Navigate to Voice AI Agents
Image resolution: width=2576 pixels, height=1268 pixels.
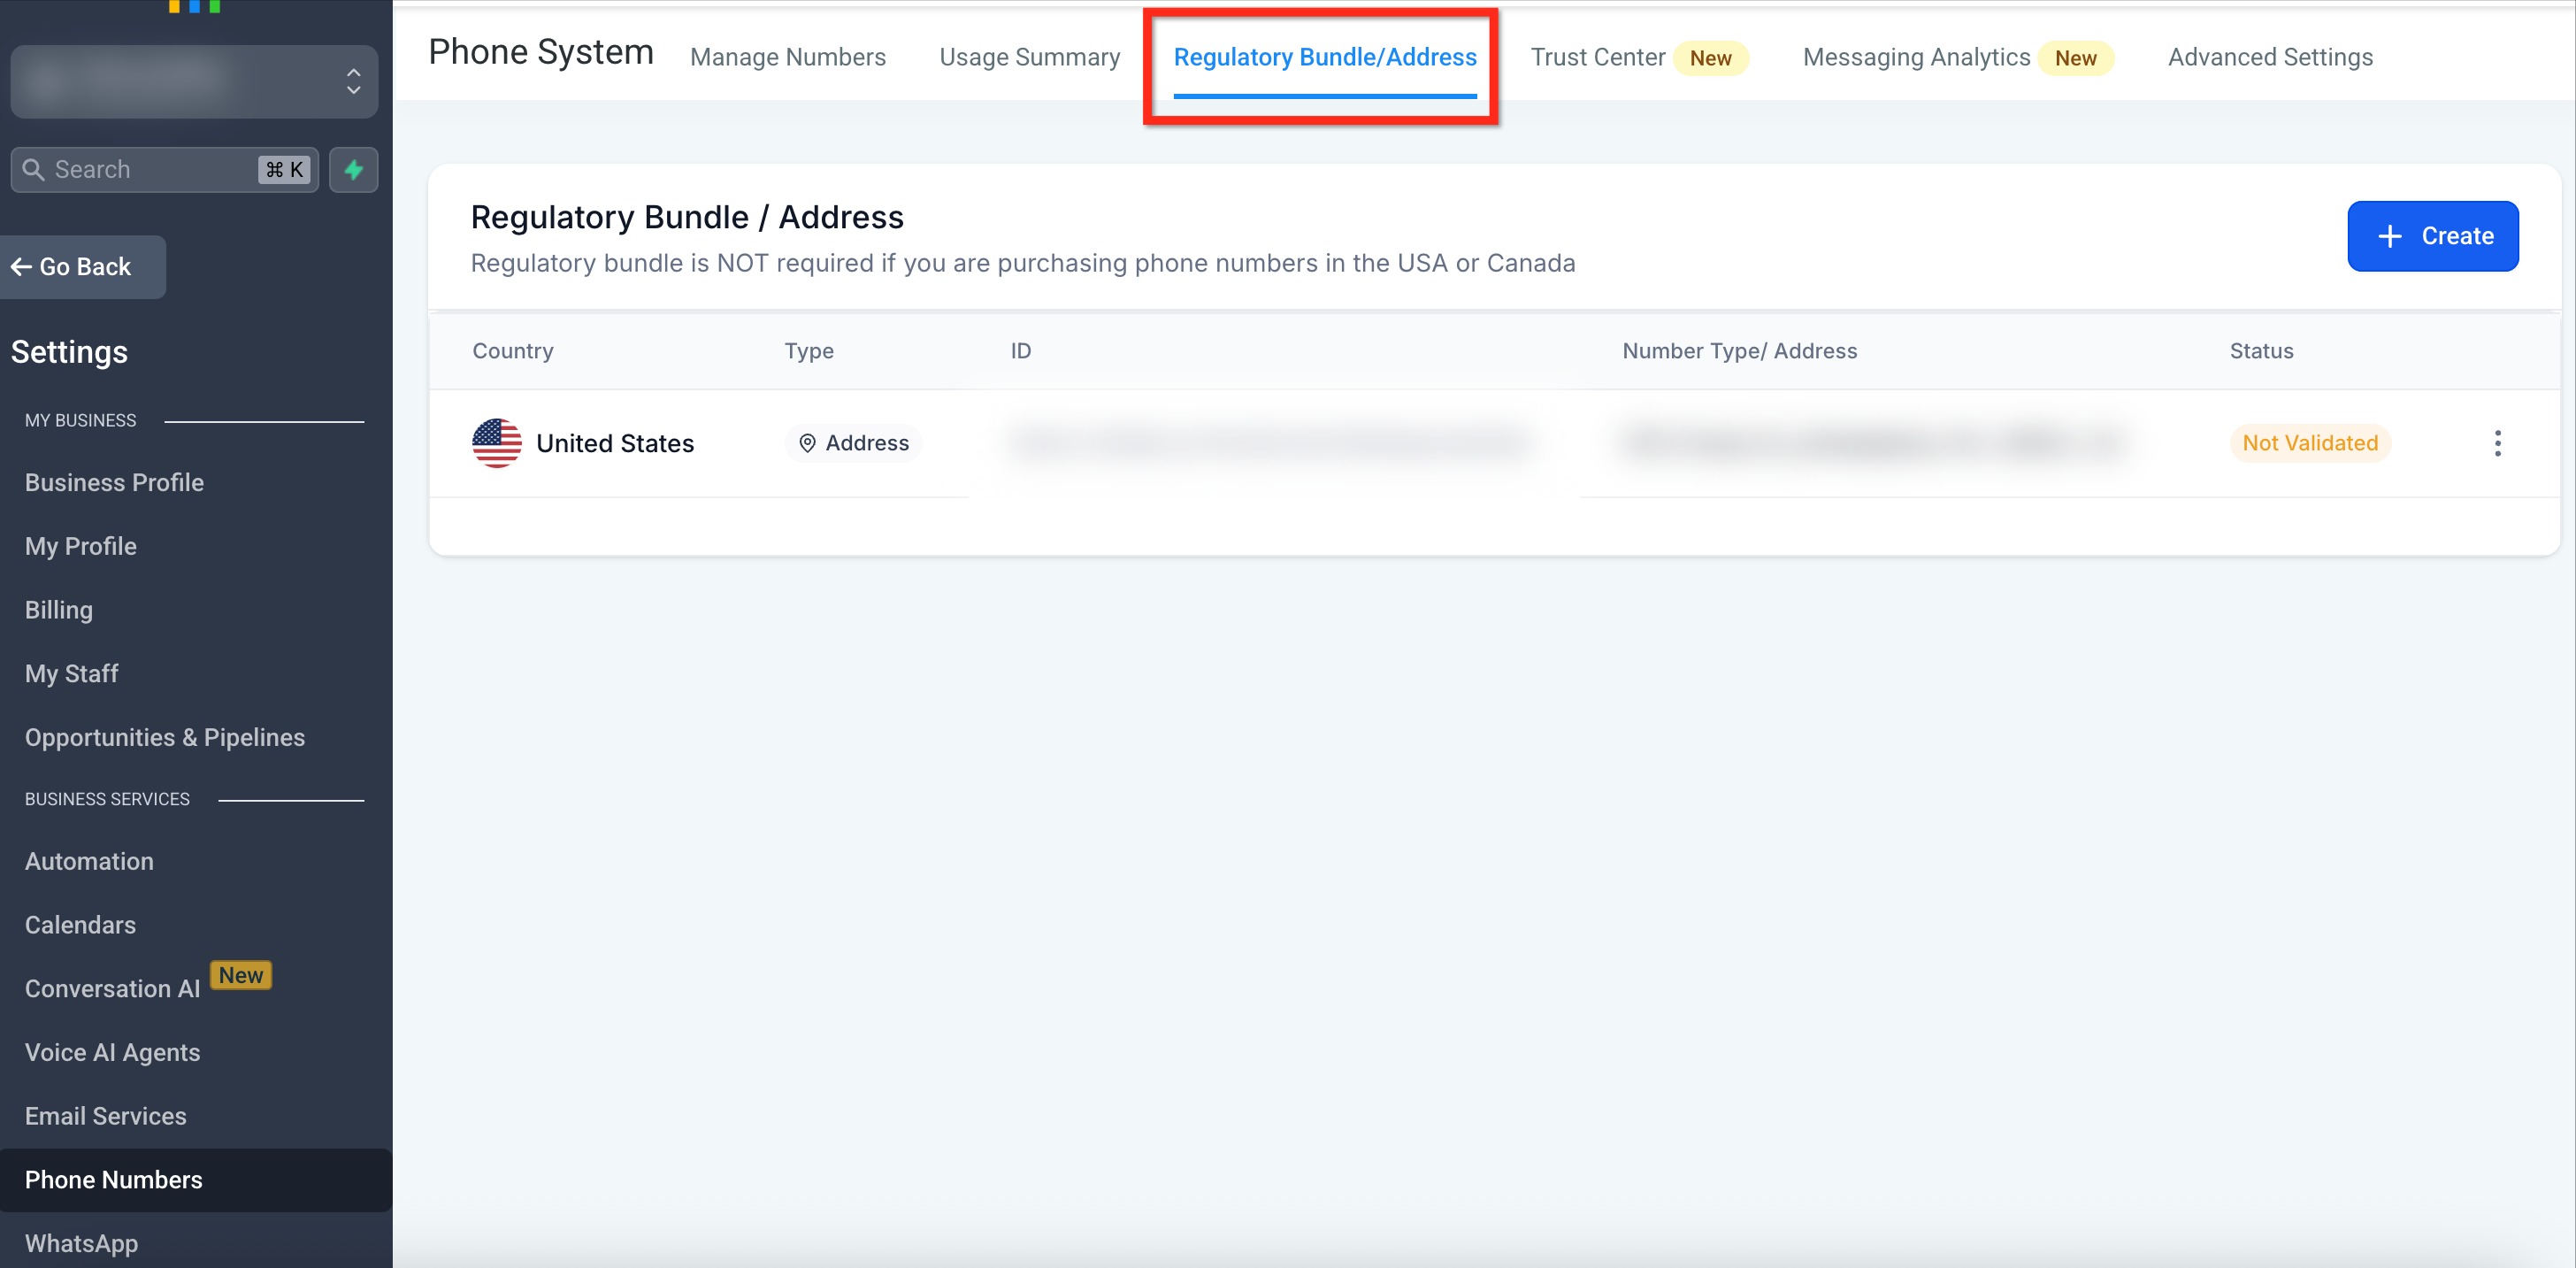click(112, 1052)
